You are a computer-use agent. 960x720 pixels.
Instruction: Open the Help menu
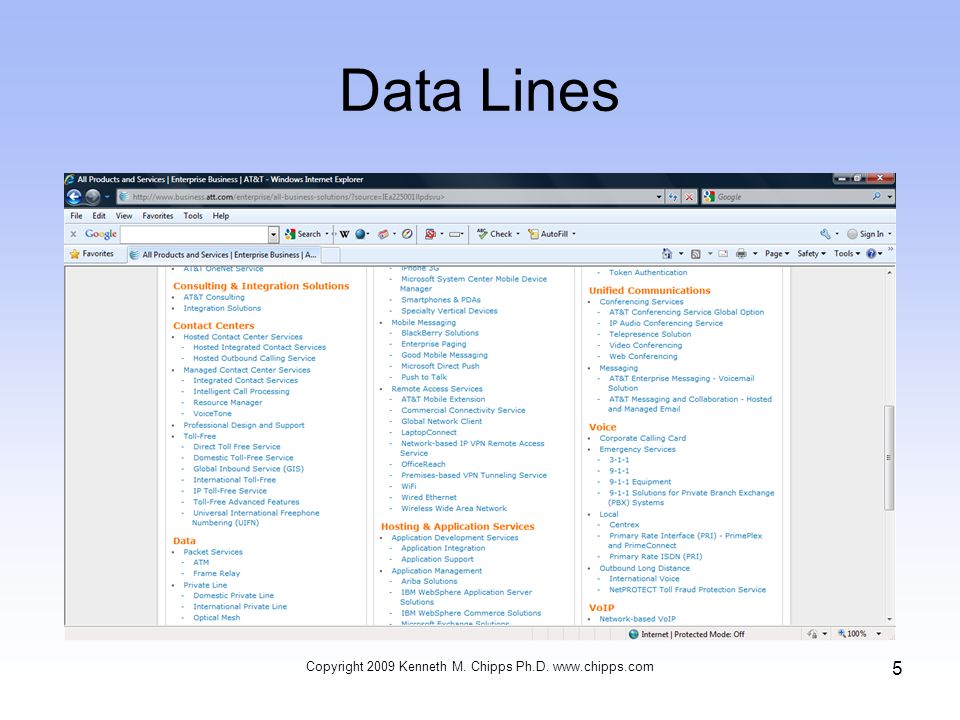coord(221,216)
